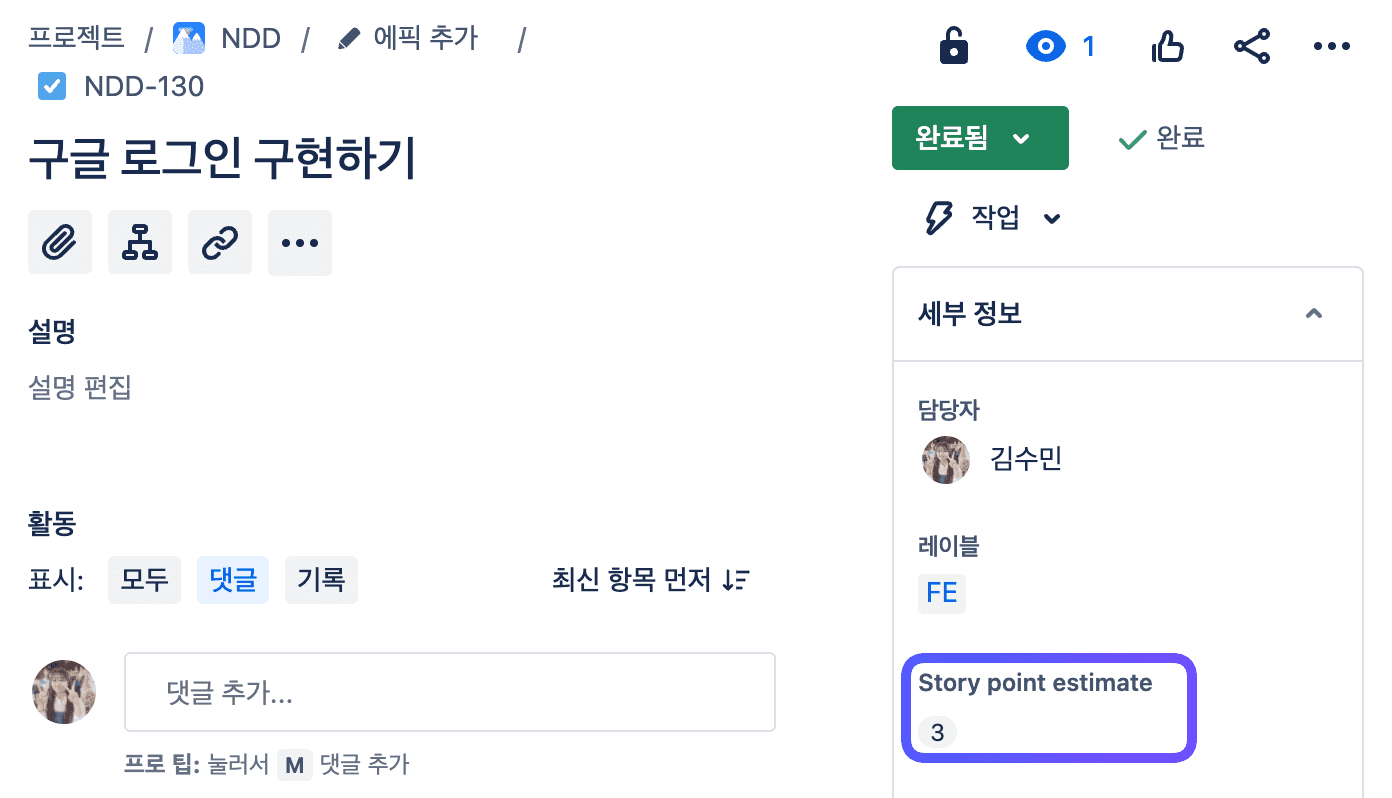This screenshot has height=798, width=1392.
Task: Switch to the 모두 activity tab
Action: pyautogui.click(x=145, y=580)
